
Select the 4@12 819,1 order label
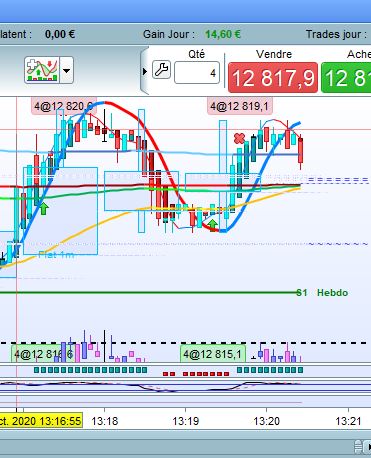[239, 106]
